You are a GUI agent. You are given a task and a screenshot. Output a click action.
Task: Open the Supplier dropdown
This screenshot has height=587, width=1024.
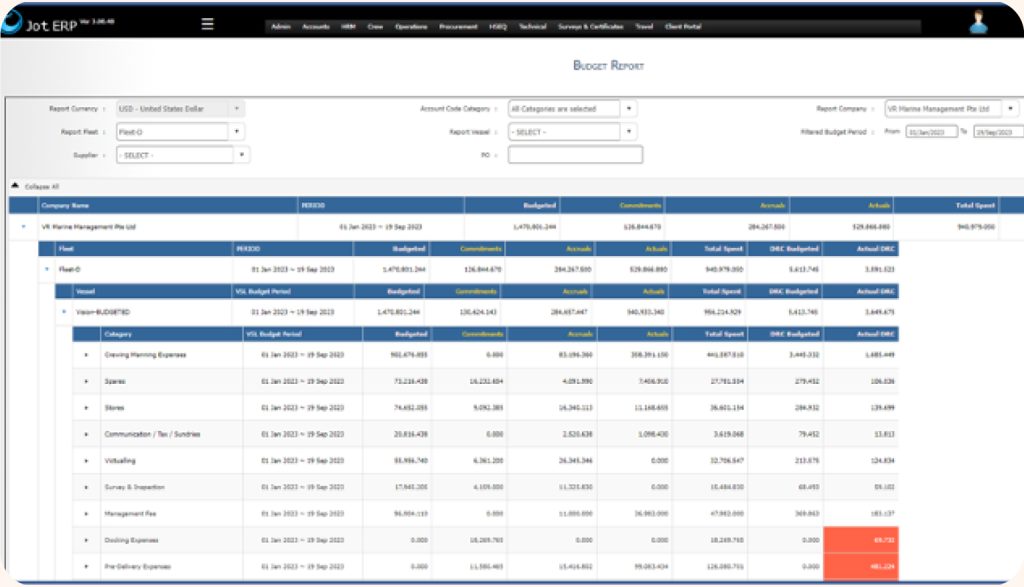(x=183, y=155)
